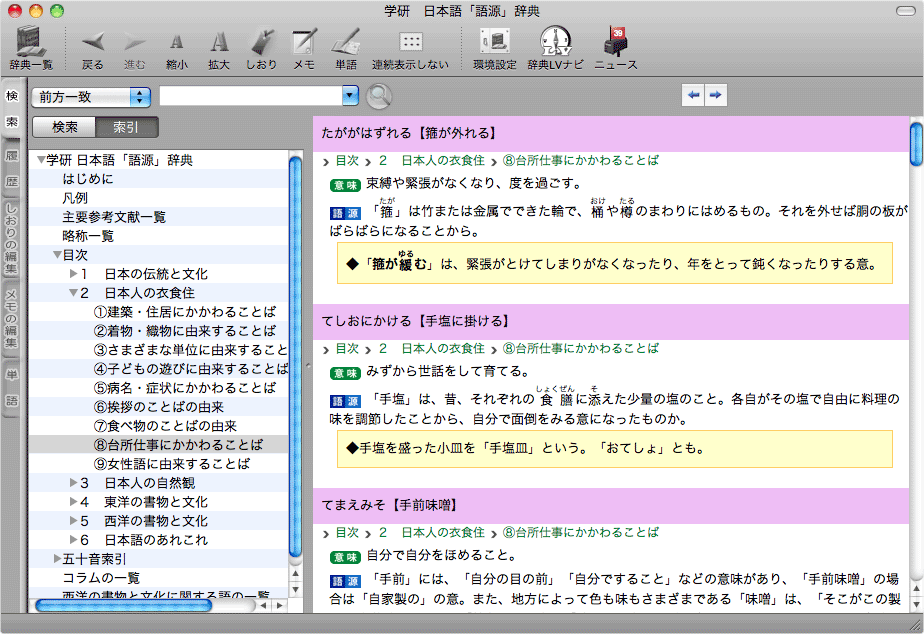Open the ニュース mailbox icon
This screenshot has height=634, width=924.
click(x=616, y=49)
